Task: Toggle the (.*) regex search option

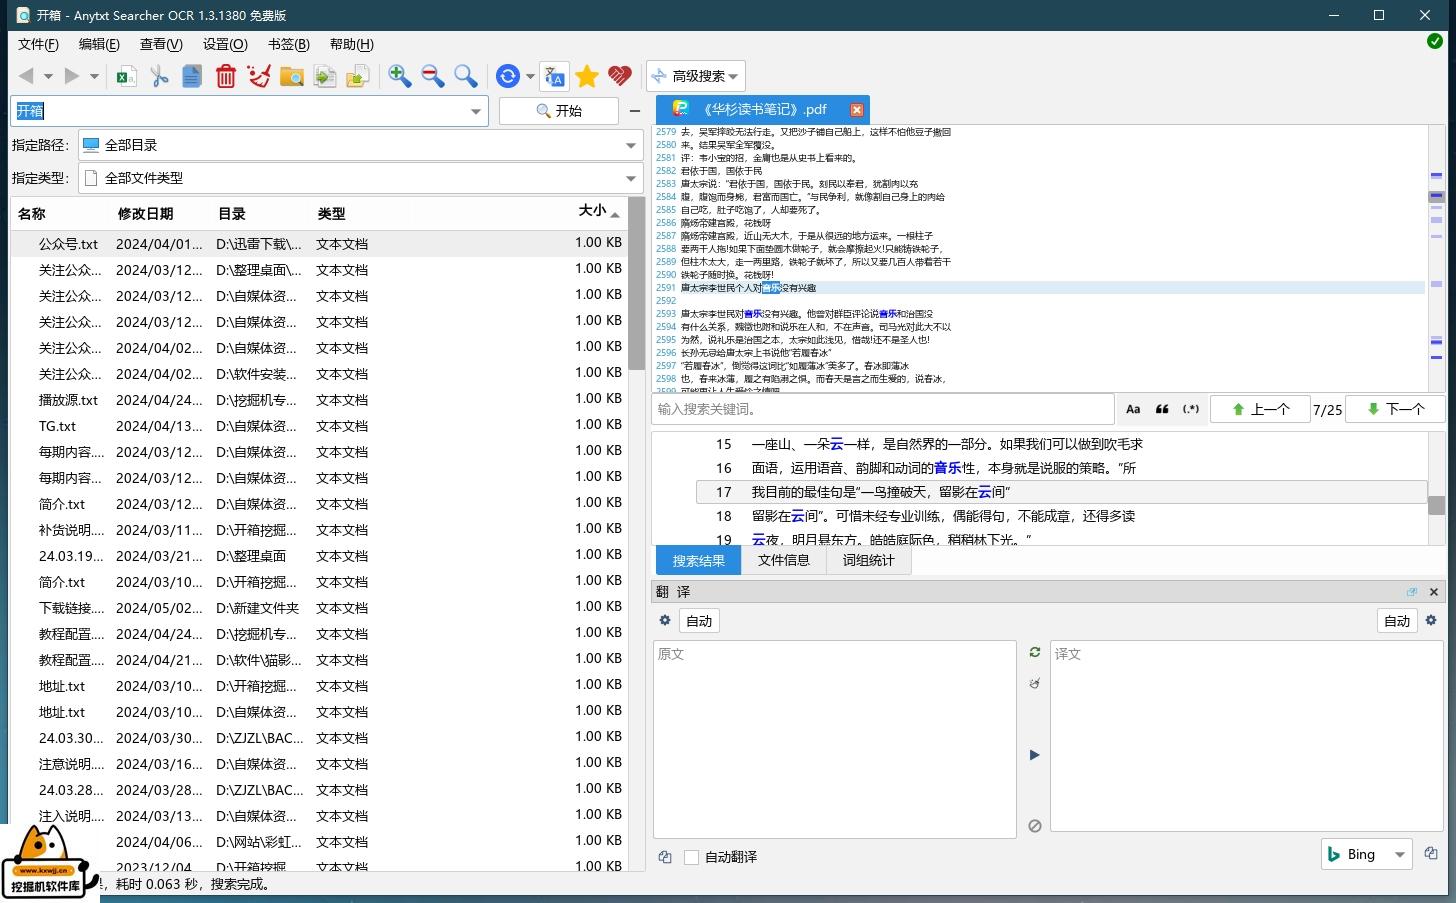Action: tap(1190, 409)
